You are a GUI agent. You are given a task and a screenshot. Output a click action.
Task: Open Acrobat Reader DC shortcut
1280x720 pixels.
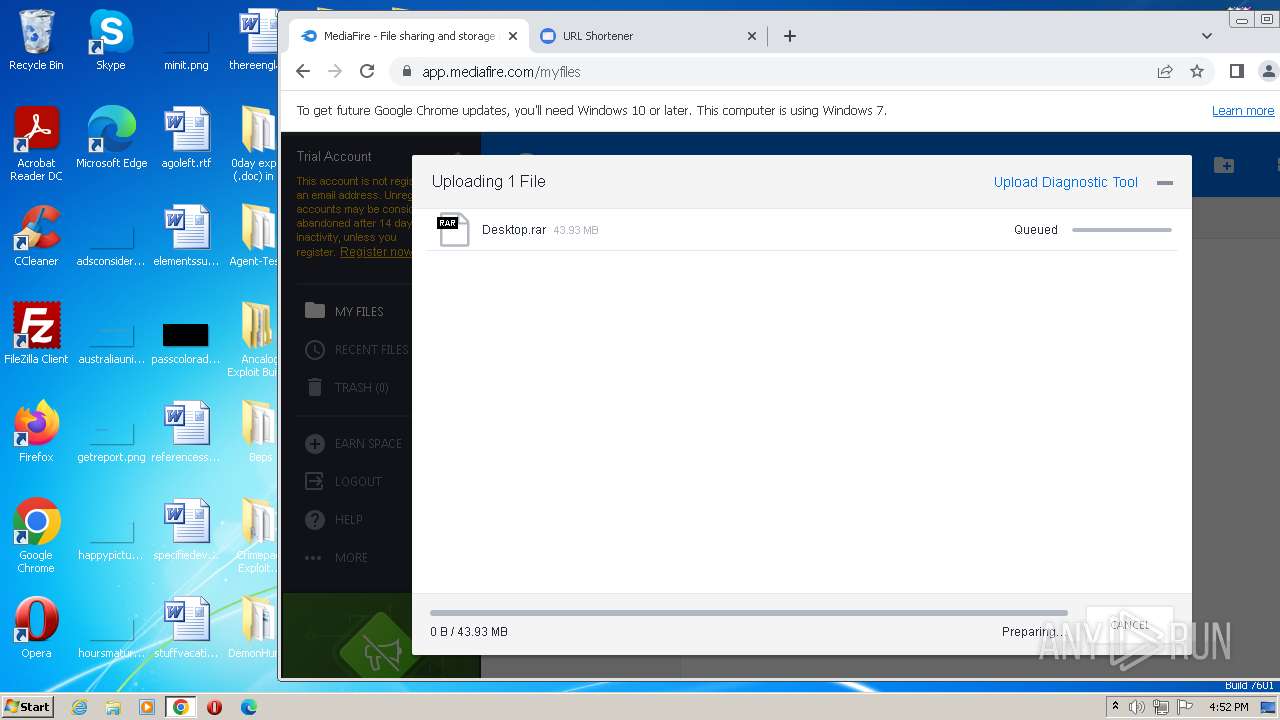coord(36,144)
